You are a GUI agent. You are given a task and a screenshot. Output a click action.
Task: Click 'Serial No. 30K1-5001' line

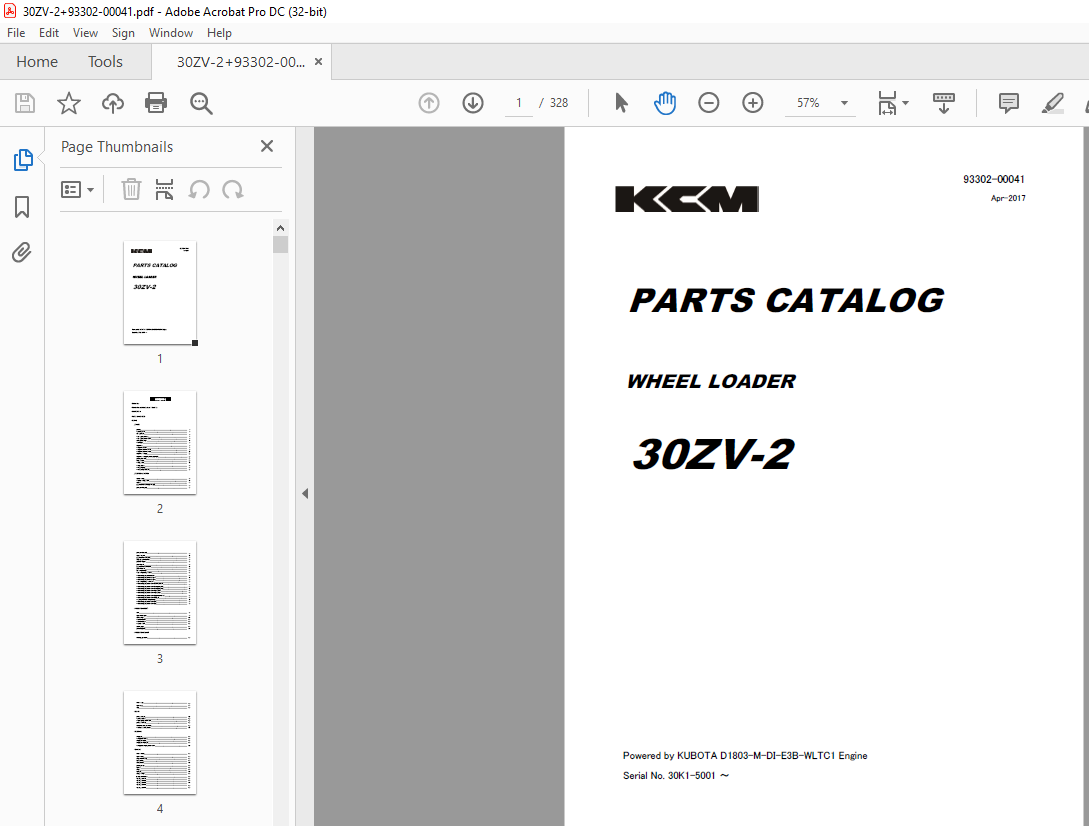[x=676, y=775]
